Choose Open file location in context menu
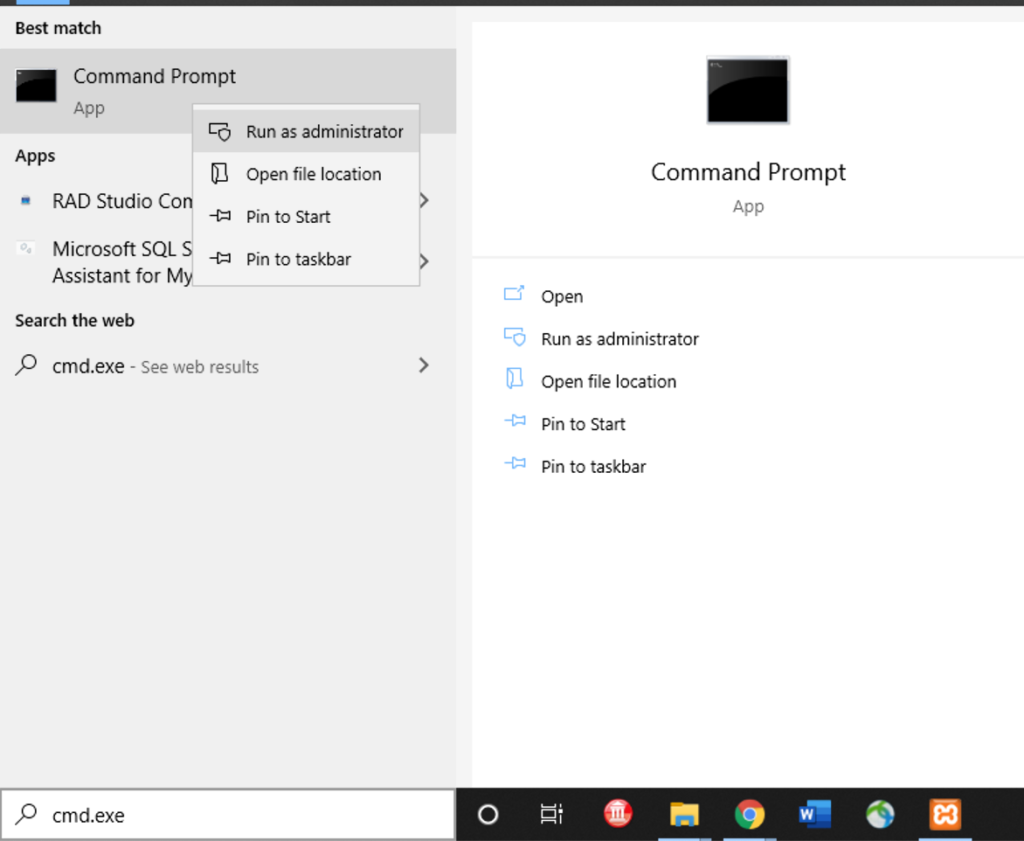The width and height of the screenshot is (1024, 841). point(306,174)
